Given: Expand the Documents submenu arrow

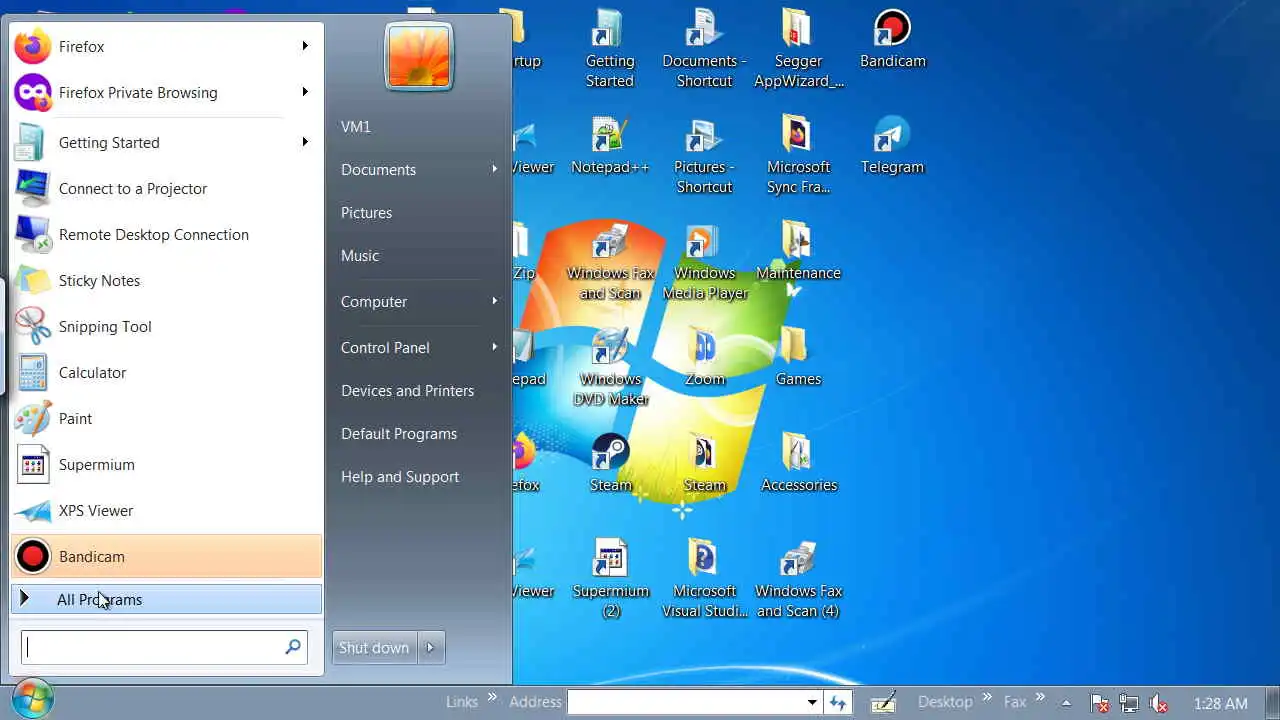Looking at the screenshot, I should [x=494, y=169].
